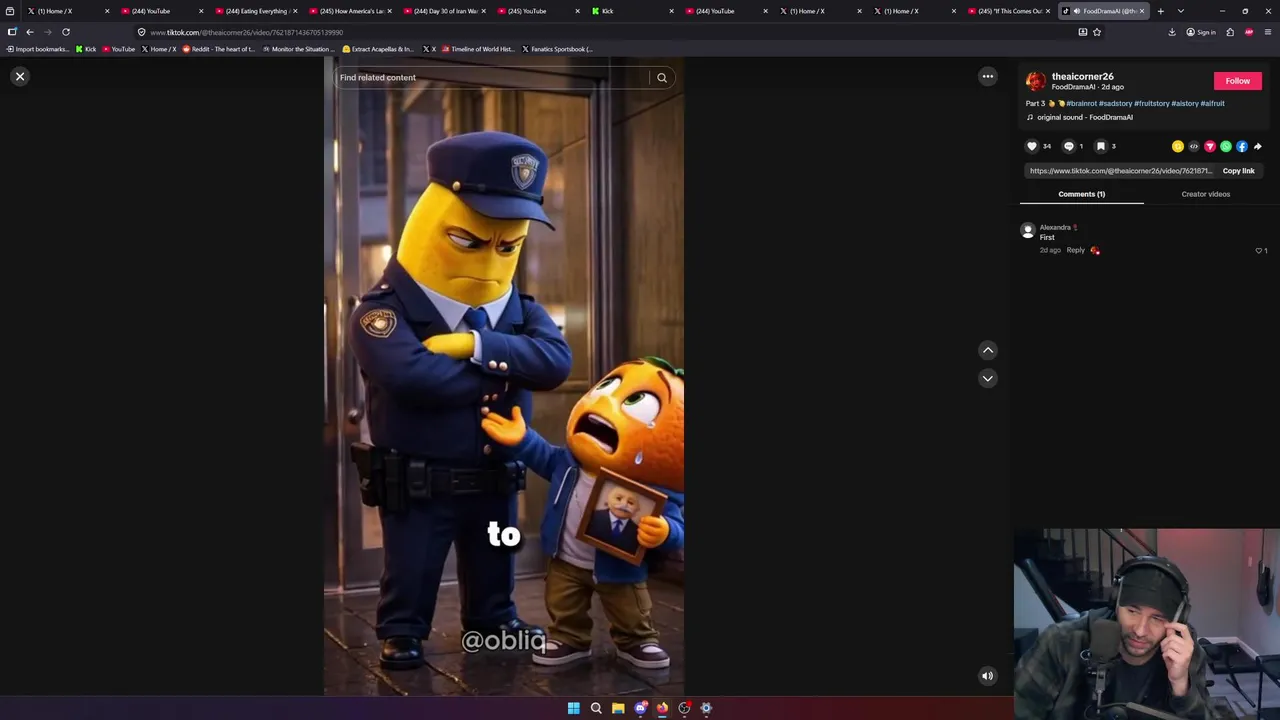Go to previous video with up chevron
The image size is (1280, 720).
(988, 350)
